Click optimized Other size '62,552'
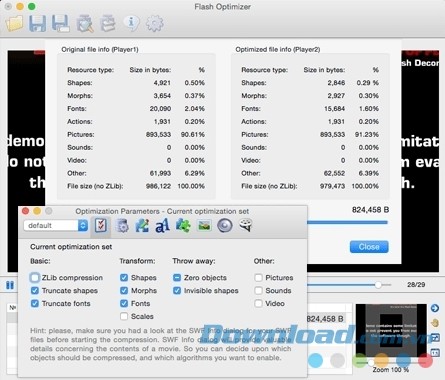The width and height of the screenshot is (445, 380). [334, 173]
